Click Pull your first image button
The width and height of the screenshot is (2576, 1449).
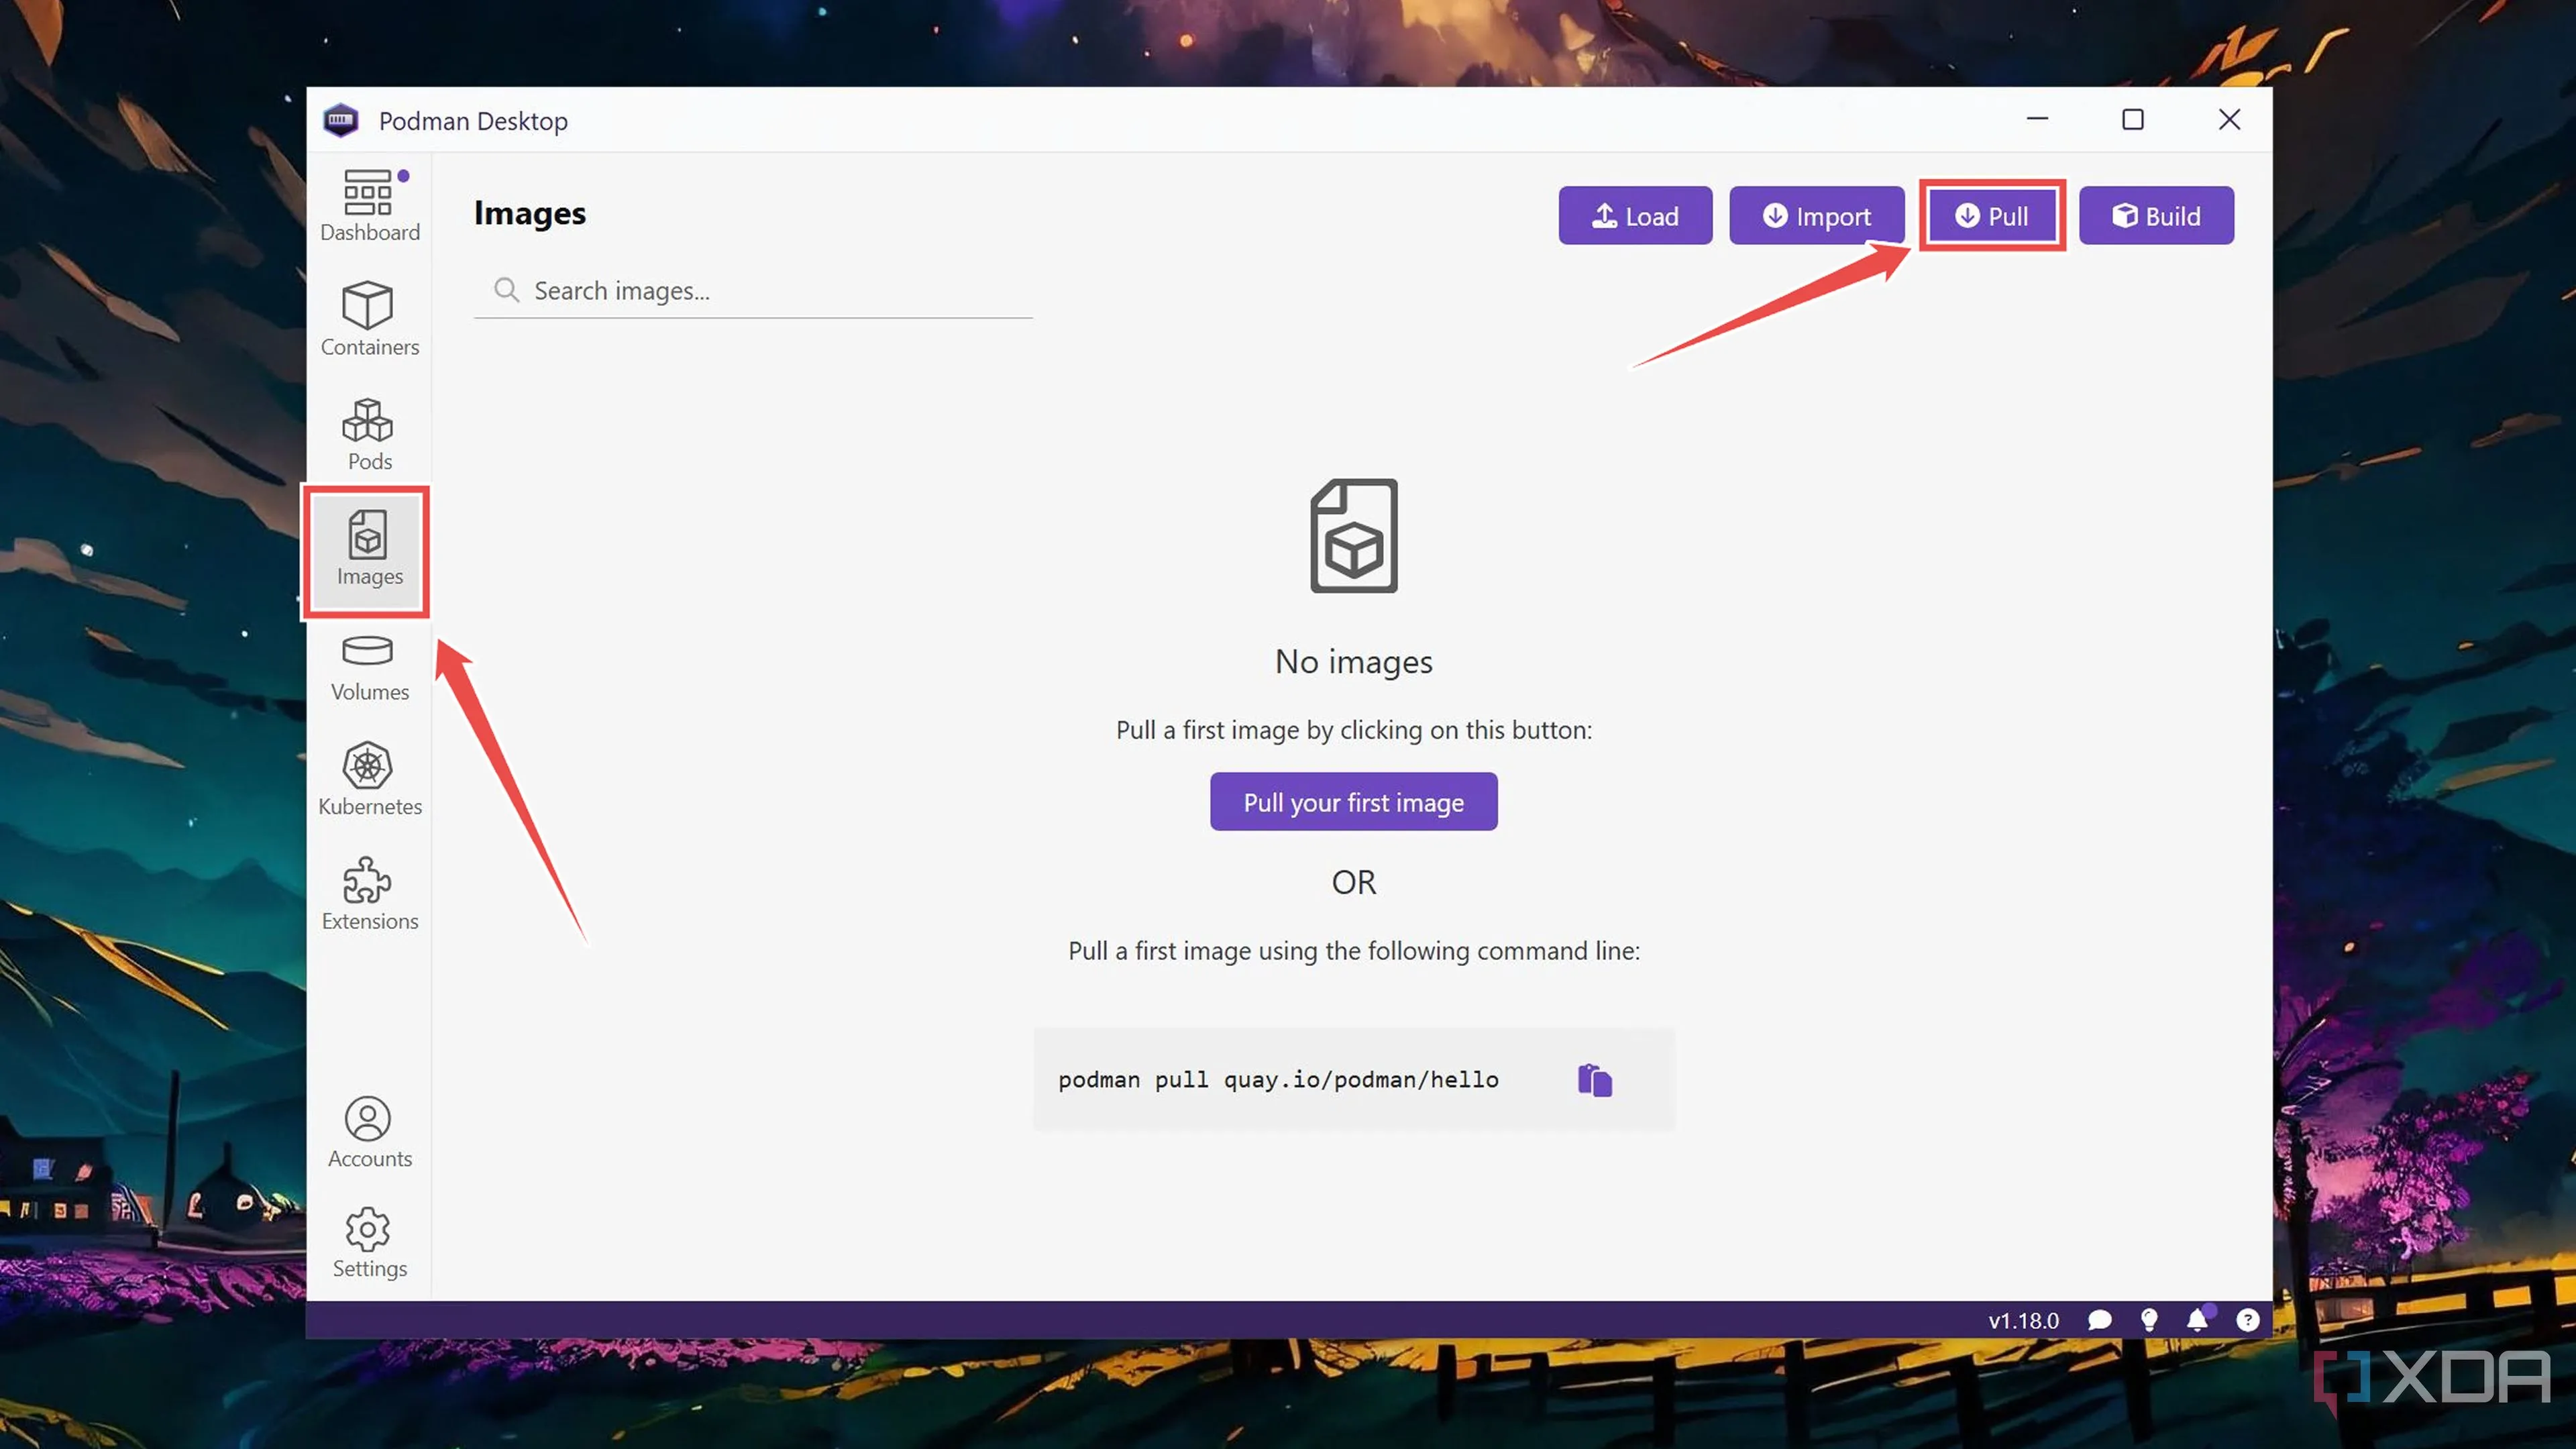[x=1353, y=802]
